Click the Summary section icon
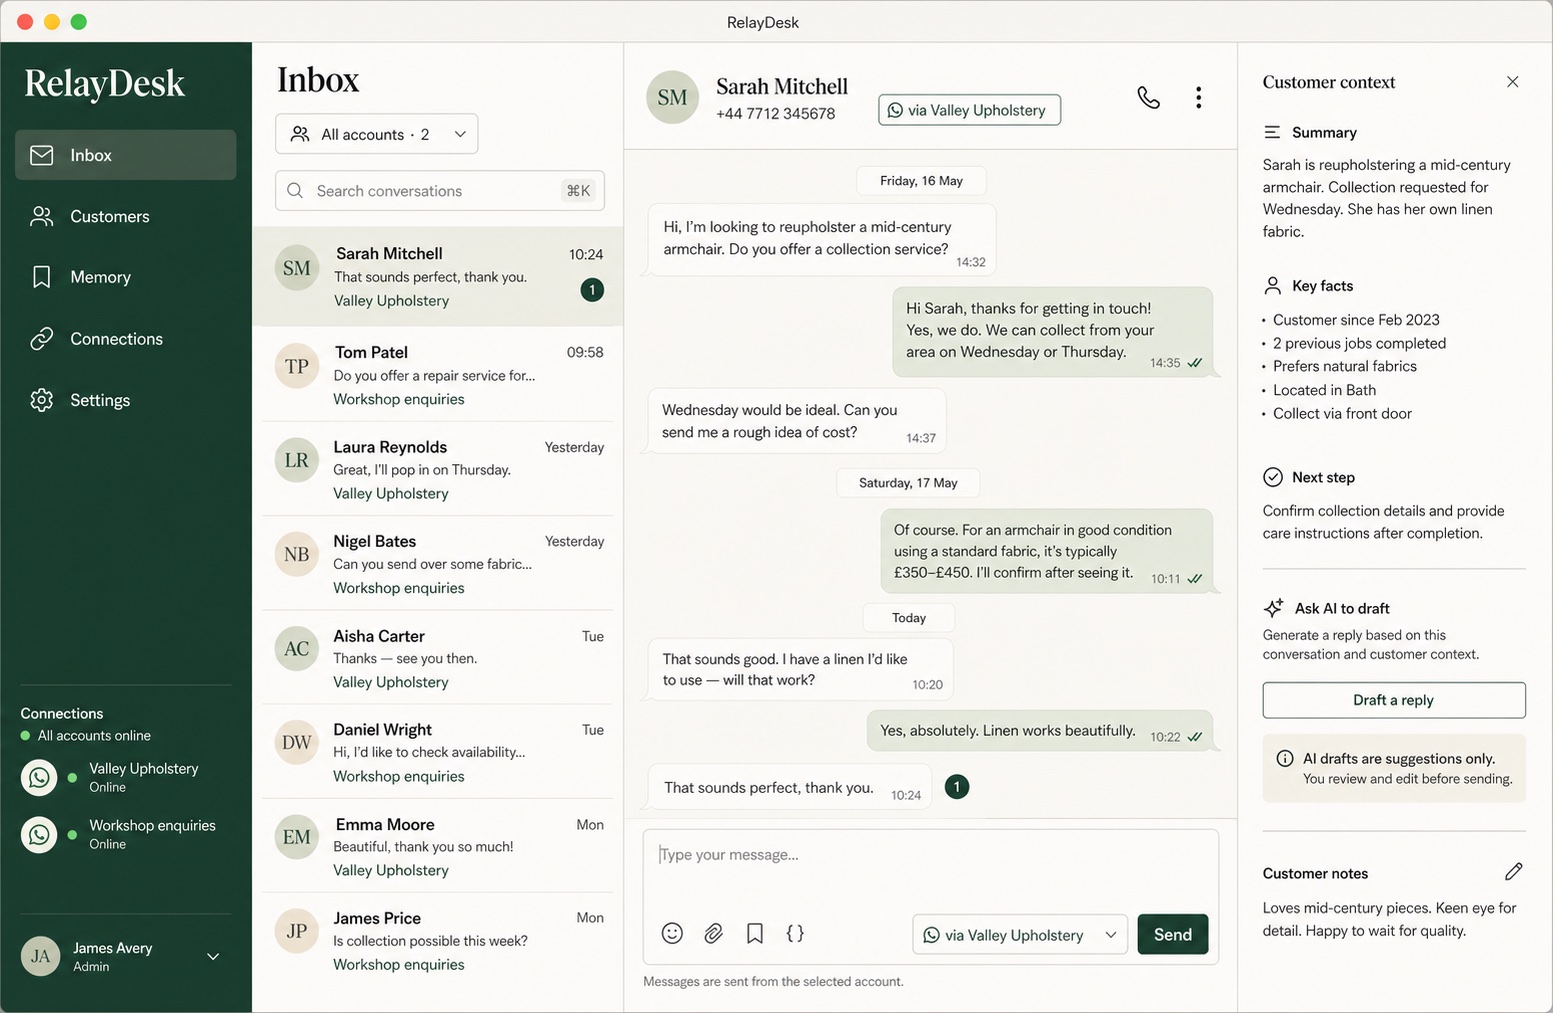1553x1013 pixels. 1272,132
